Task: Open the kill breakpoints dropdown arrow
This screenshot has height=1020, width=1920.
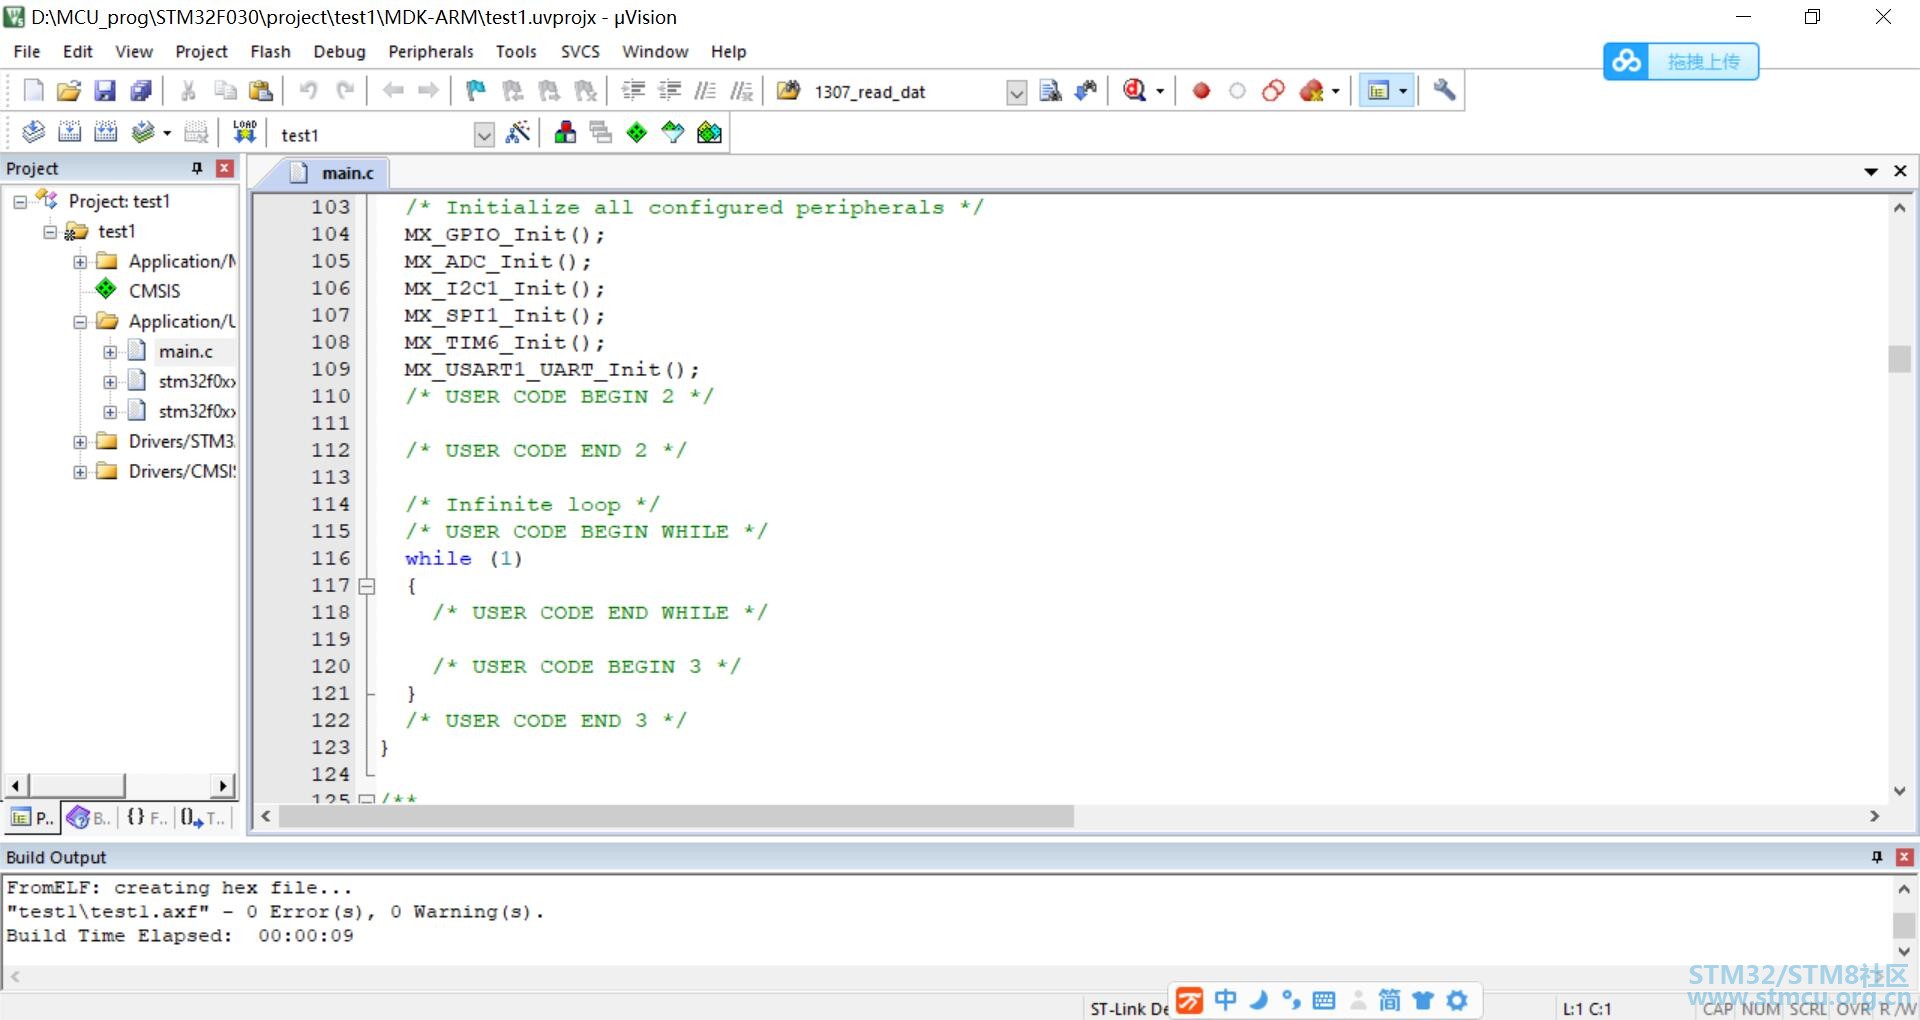Action: pyautogui.click(x=1335, y=91)
